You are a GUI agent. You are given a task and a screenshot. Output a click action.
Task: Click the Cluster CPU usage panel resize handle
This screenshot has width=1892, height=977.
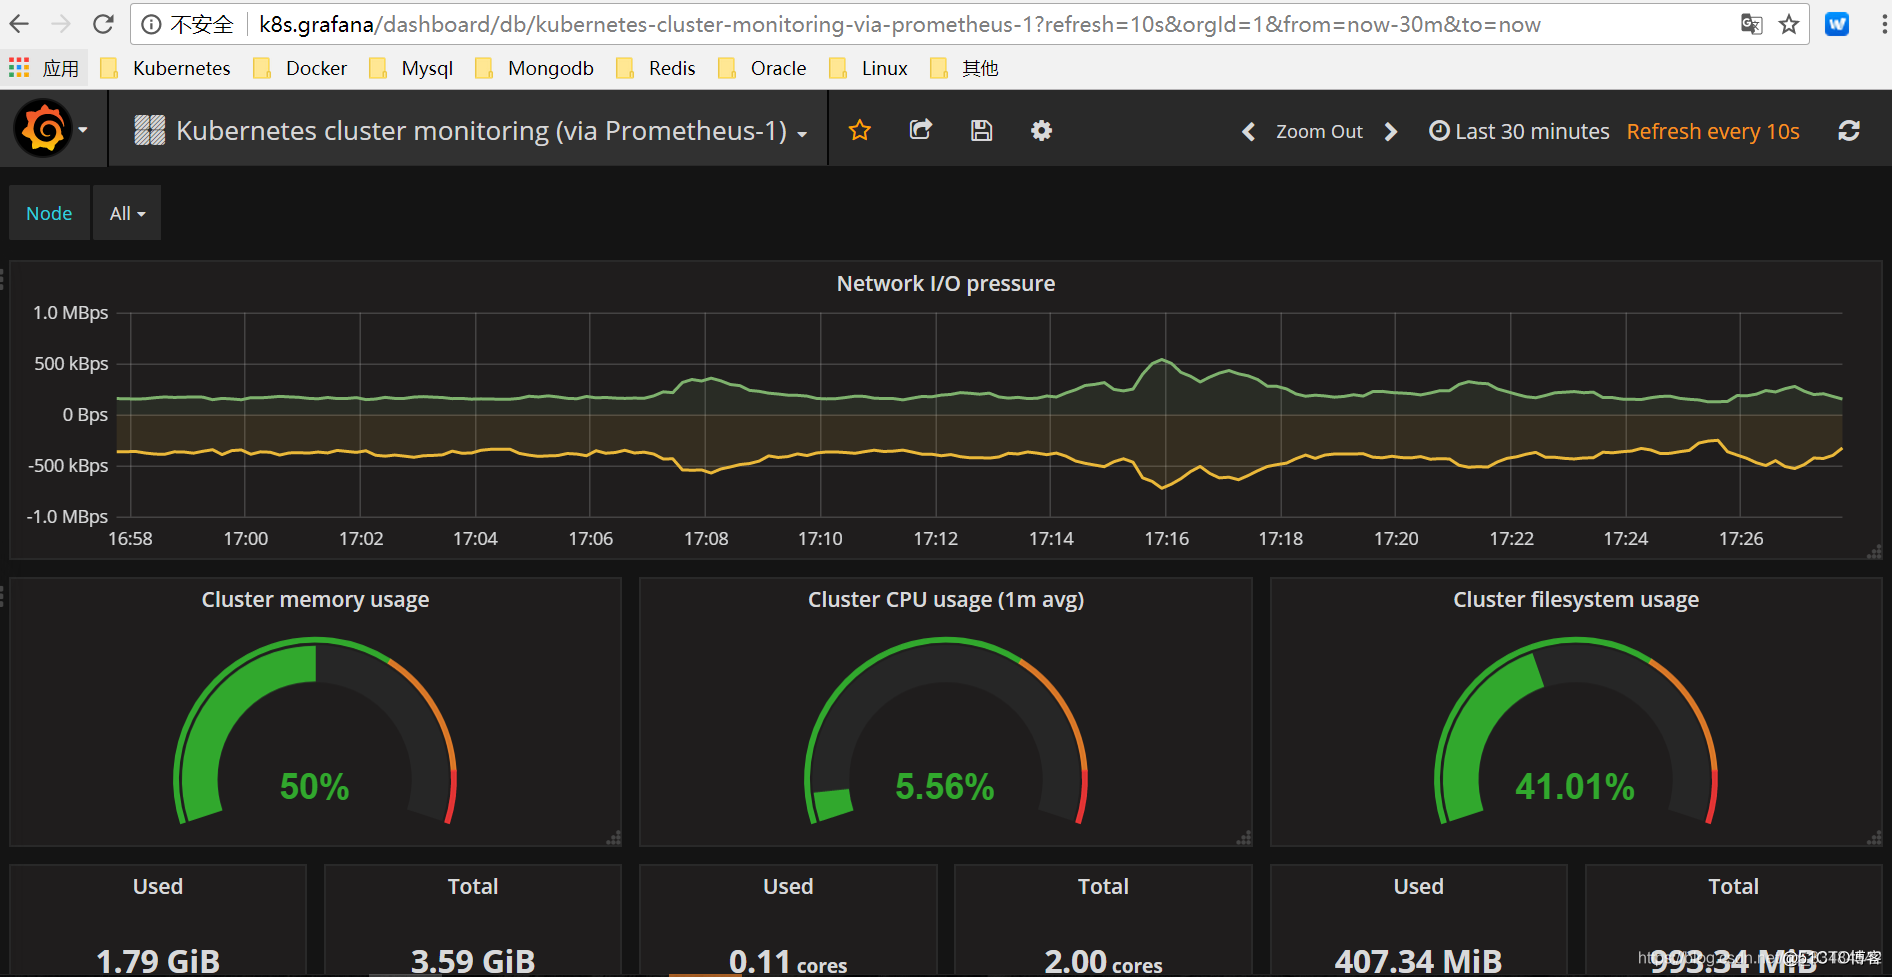[1244, 838]
